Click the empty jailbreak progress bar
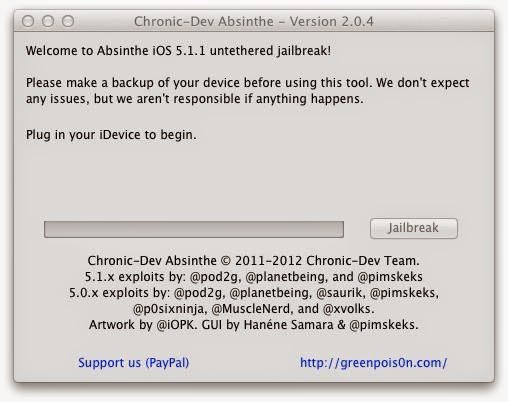The height and width of the screenshot is (402, 508). (x=194, y=229)
